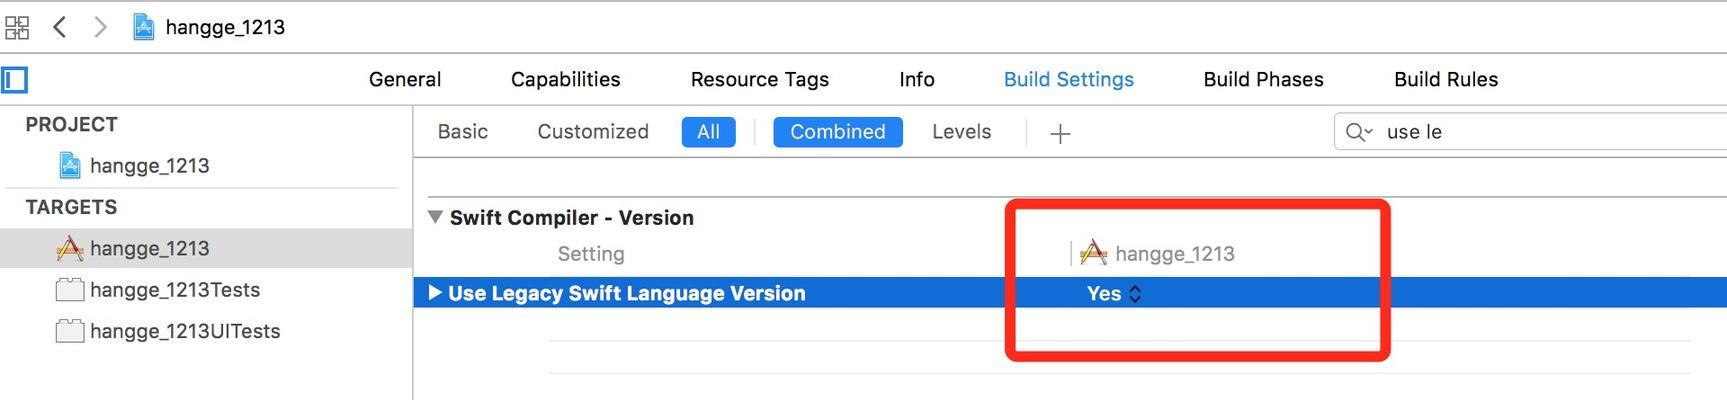
Task: Collapse Swift Compiler - Version section
Action: 435,217
